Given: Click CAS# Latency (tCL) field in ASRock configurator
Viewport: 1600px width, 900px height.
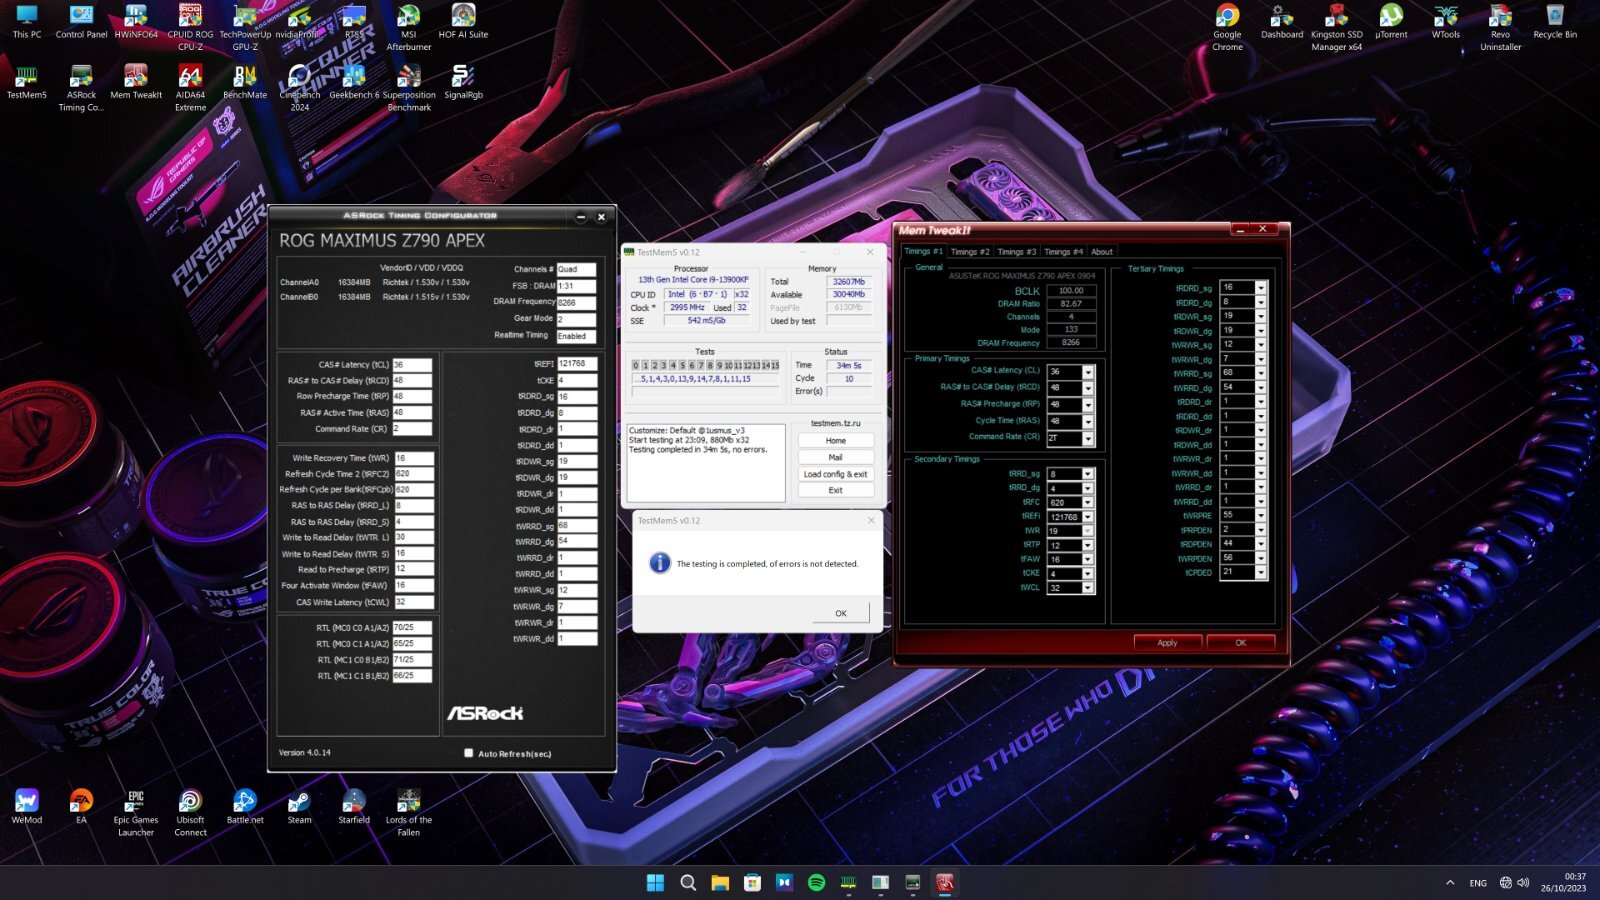Looking at the screenshot, I should point(412,365).
